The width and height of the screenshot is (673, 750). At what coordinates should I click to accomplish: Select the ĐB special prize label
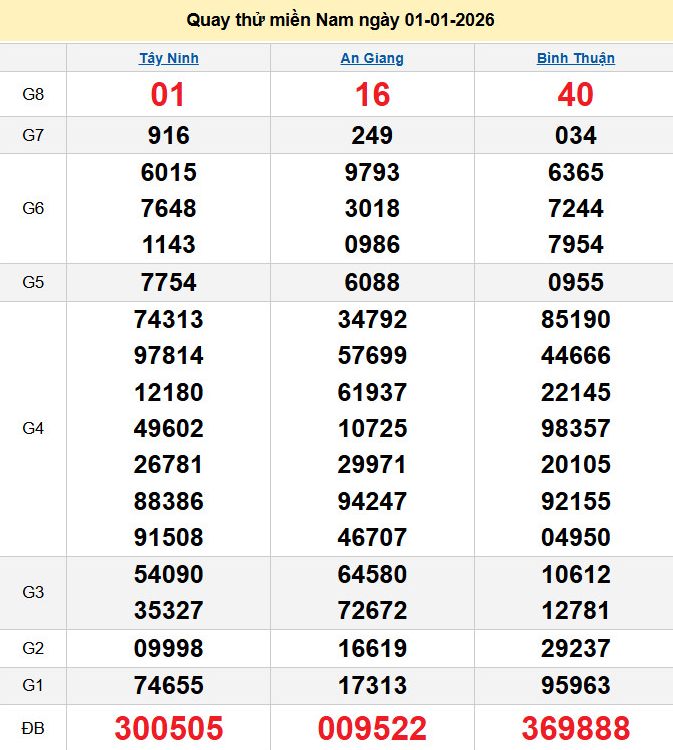(x=33, y=728)
